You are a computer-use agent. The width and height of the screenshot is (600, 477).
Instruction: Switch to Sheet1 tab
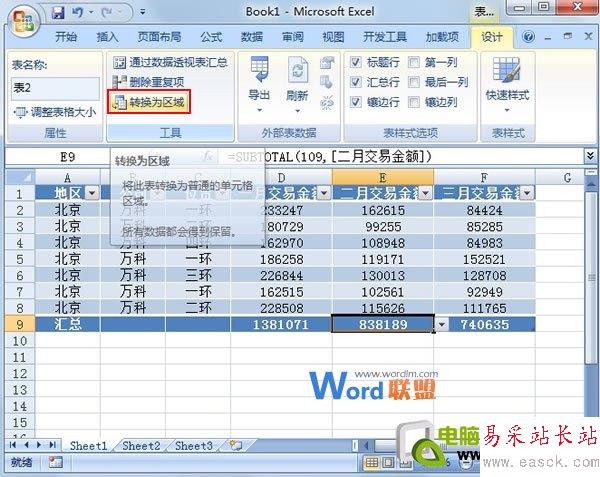(x=88, y=446)
